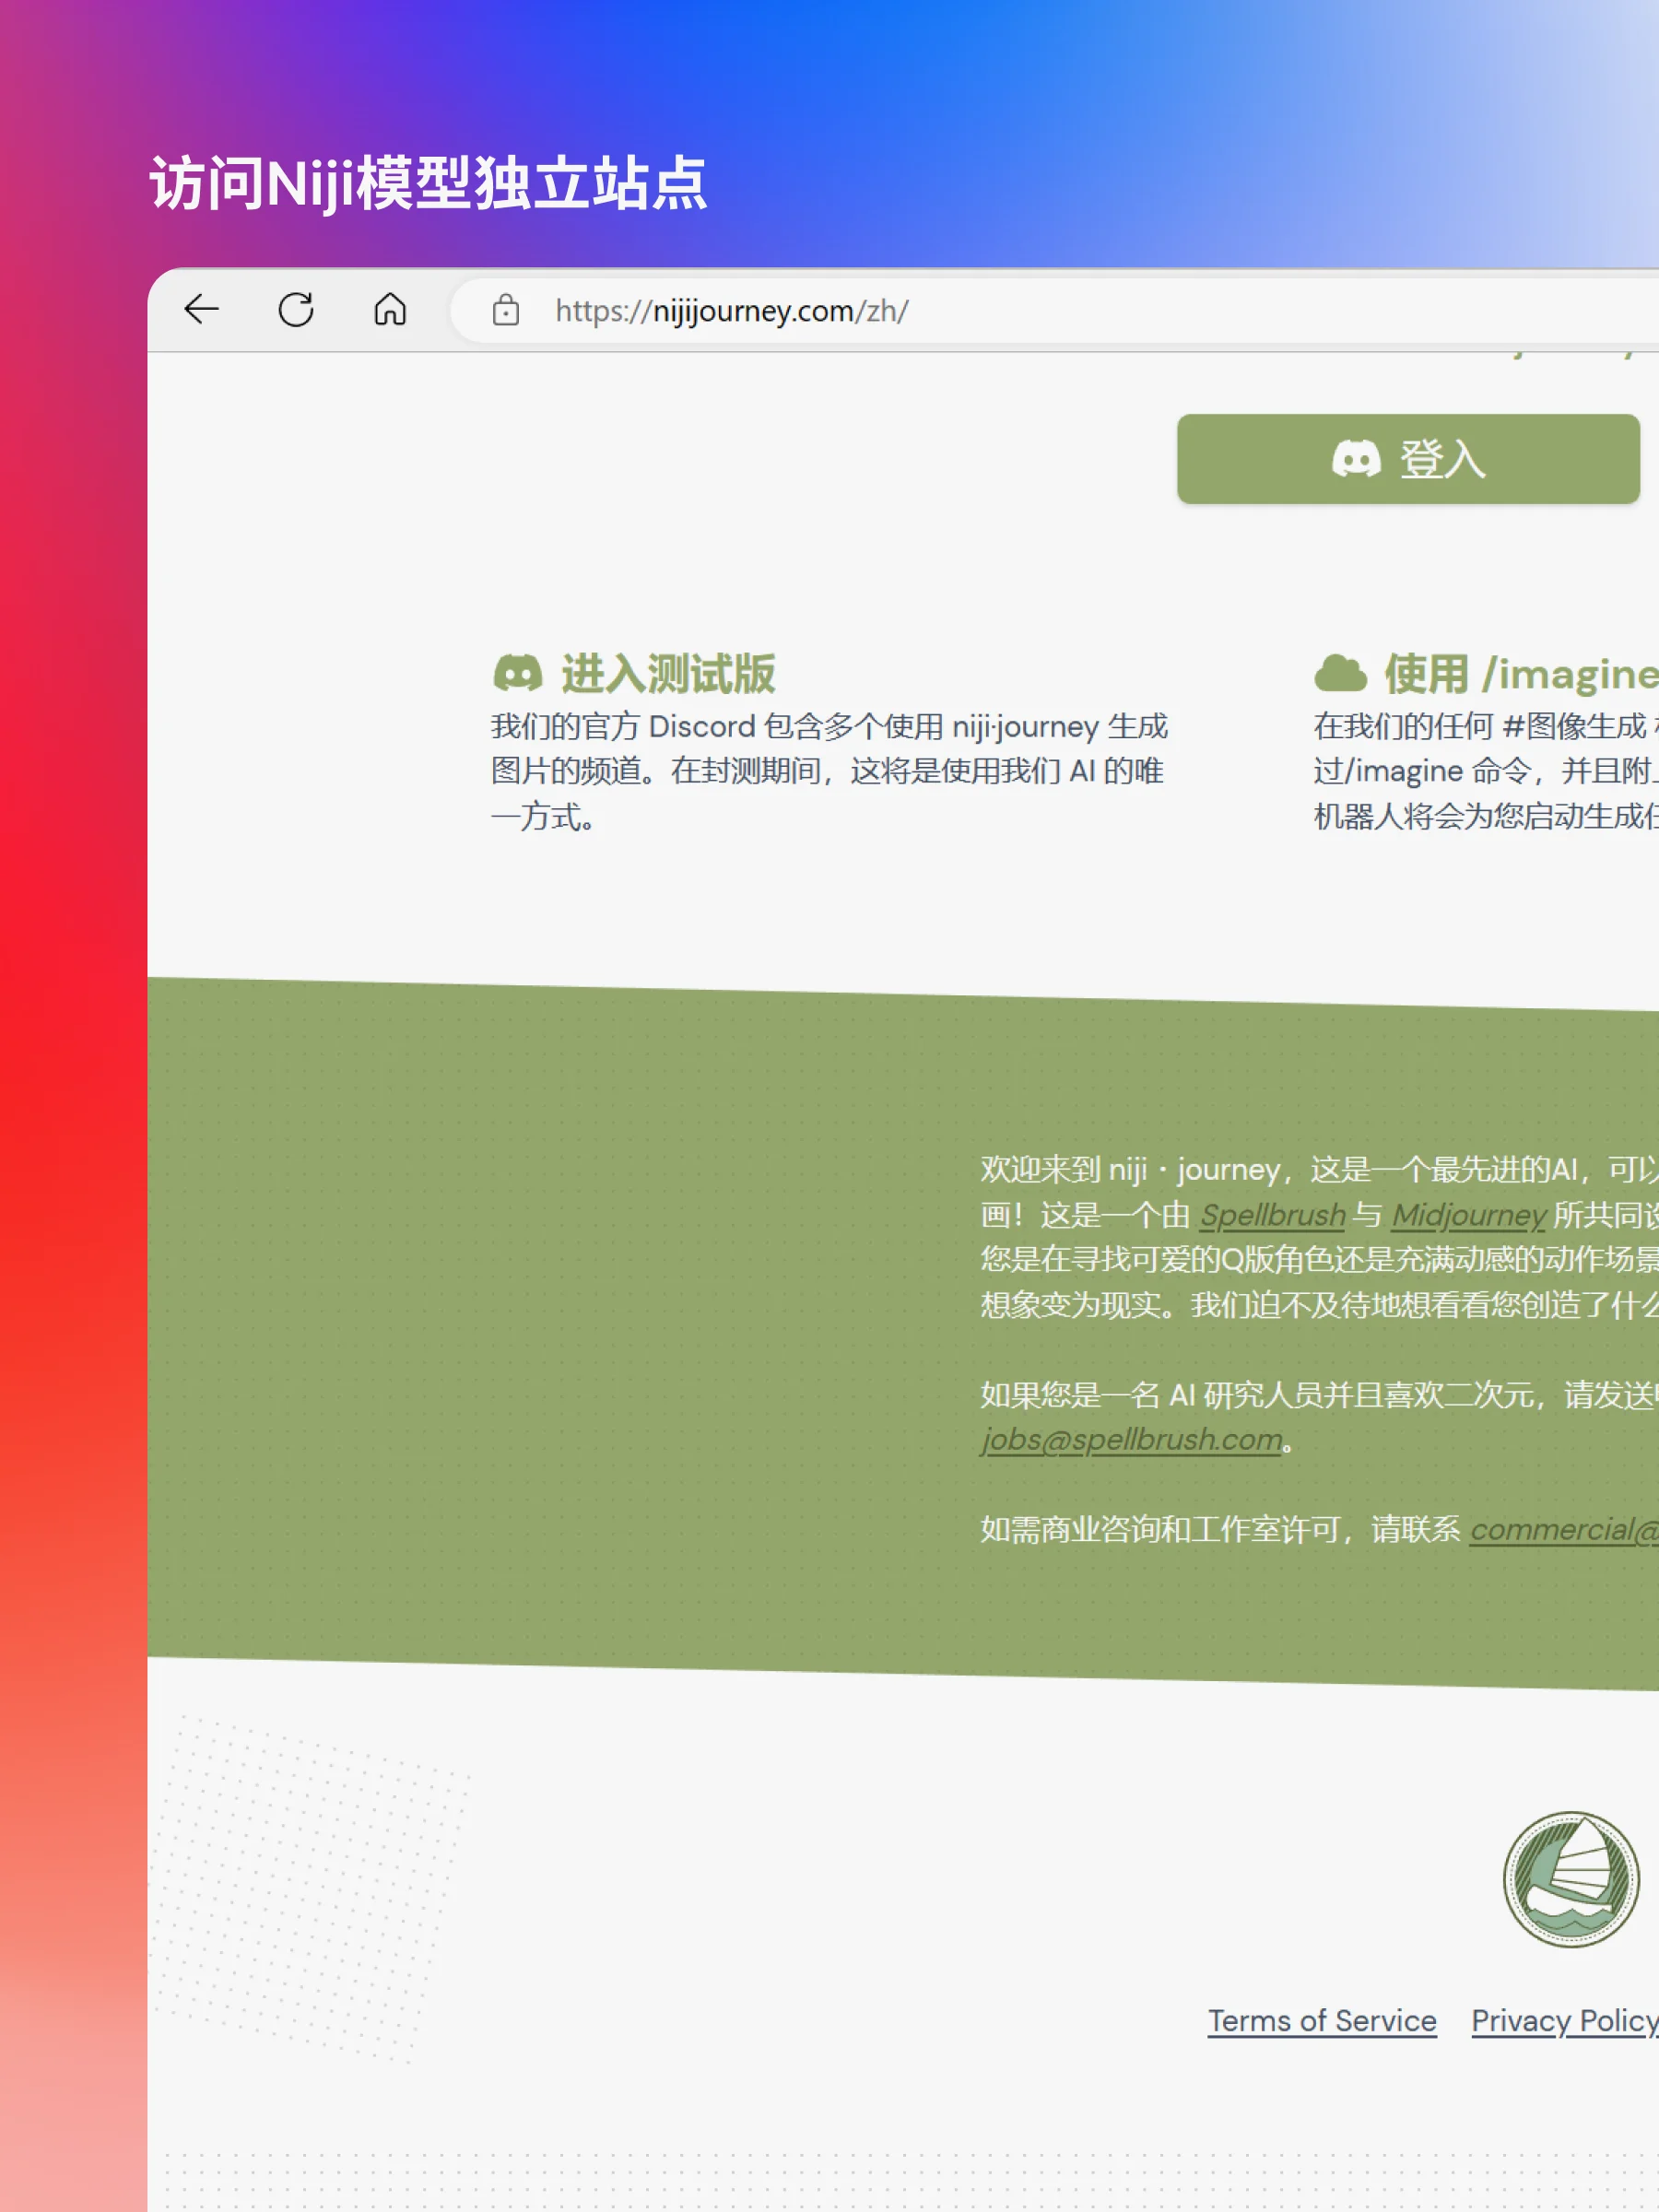
Task: Click the nijijourney.com/zh/ URL field
Action: (x=1055, y=311)
